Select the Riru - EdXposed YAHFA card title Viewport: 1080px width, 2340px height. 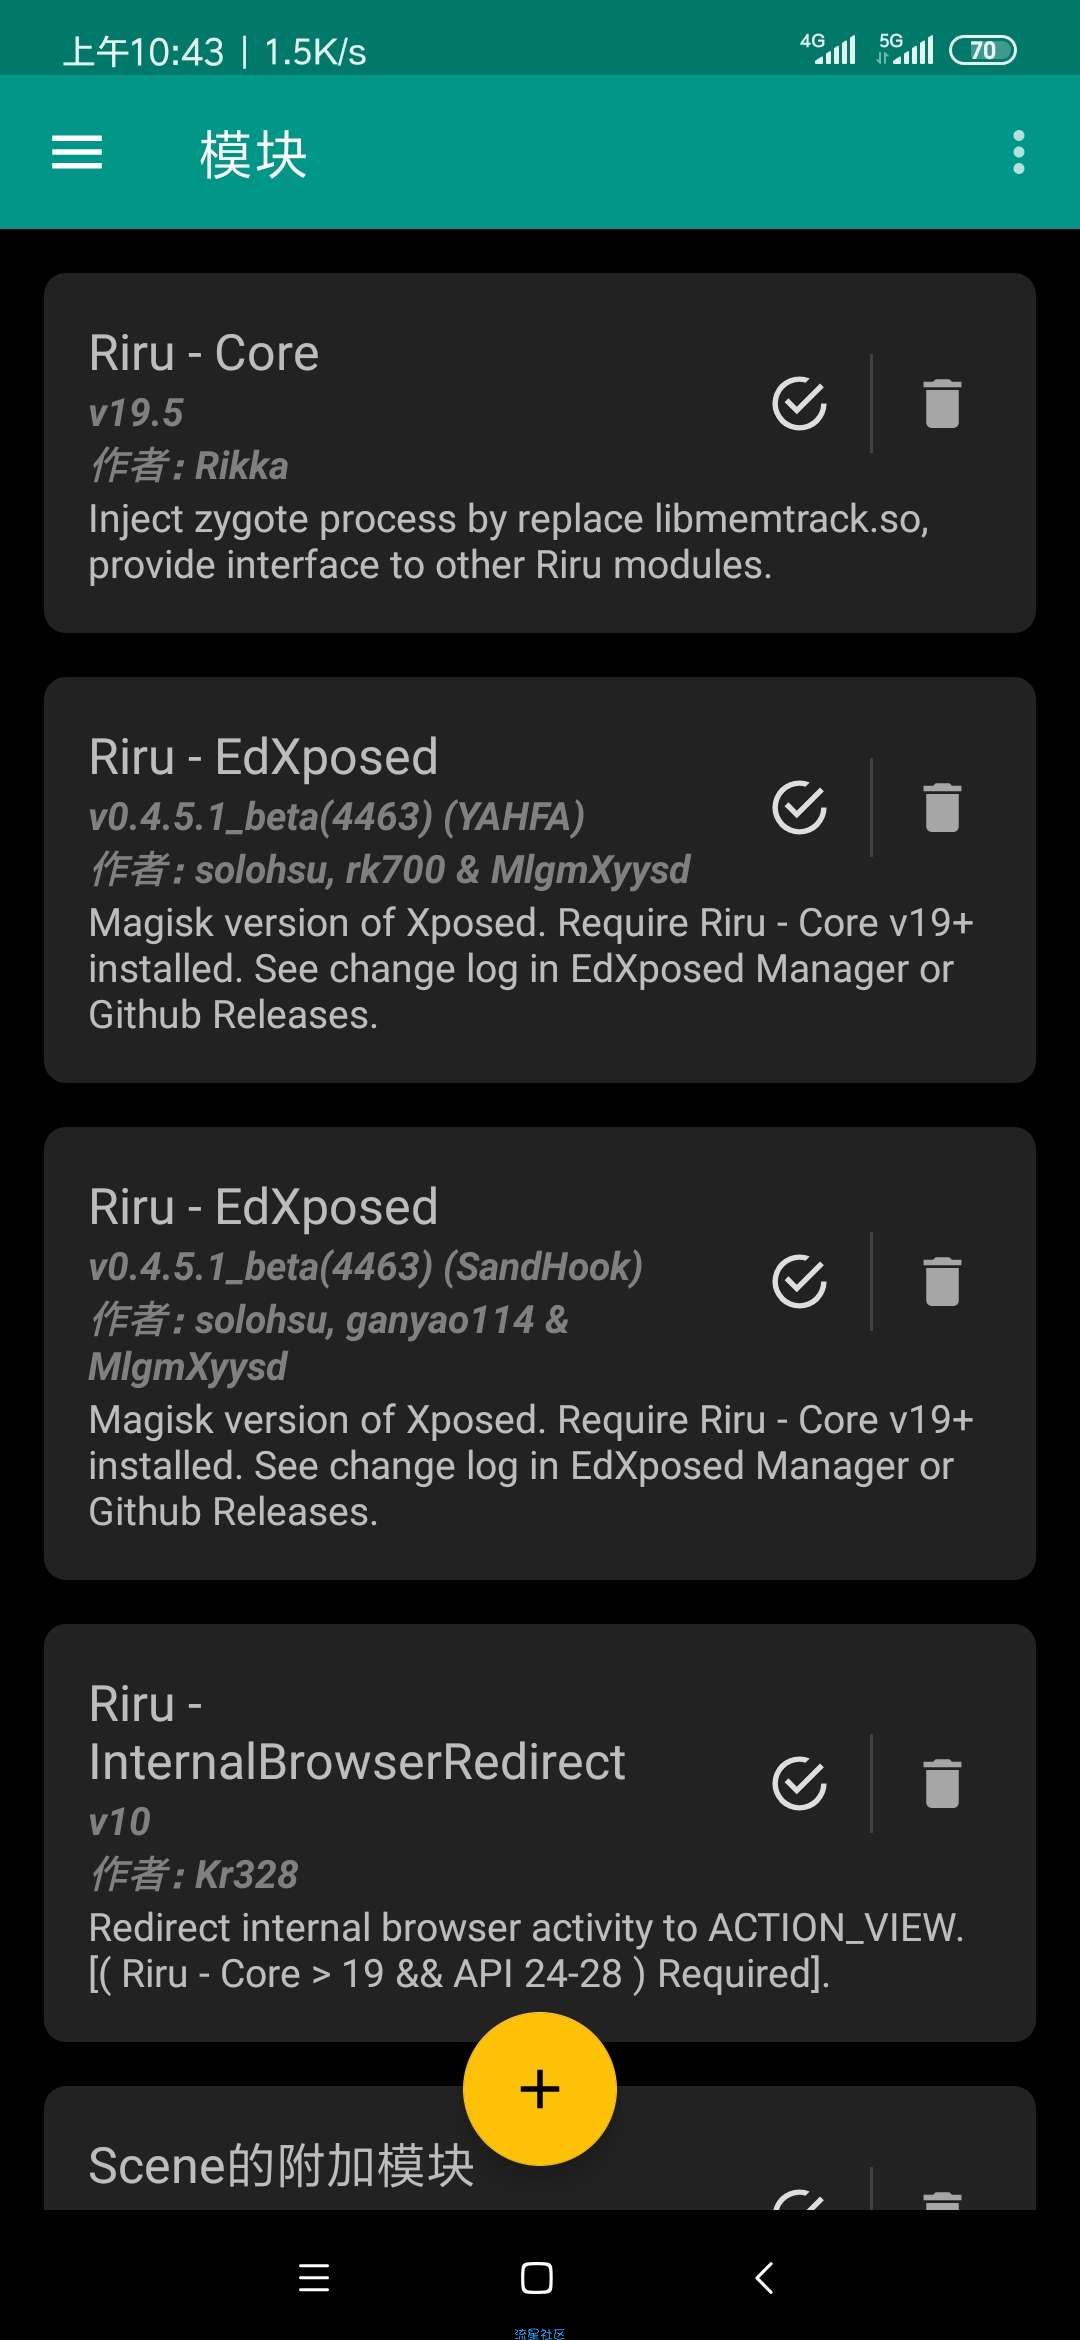263,757
